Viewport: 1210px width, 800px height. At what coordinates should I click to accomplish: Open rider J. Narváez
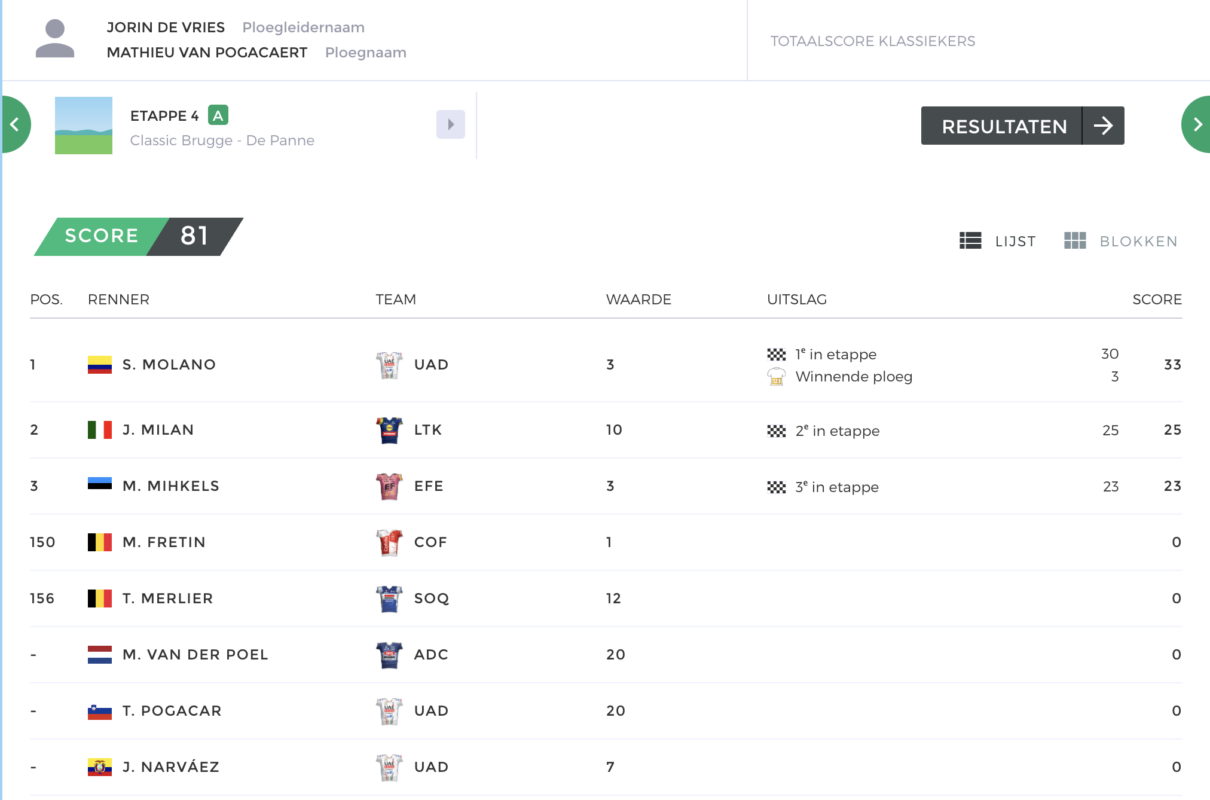pyautogui.click(x=171, y=767)
